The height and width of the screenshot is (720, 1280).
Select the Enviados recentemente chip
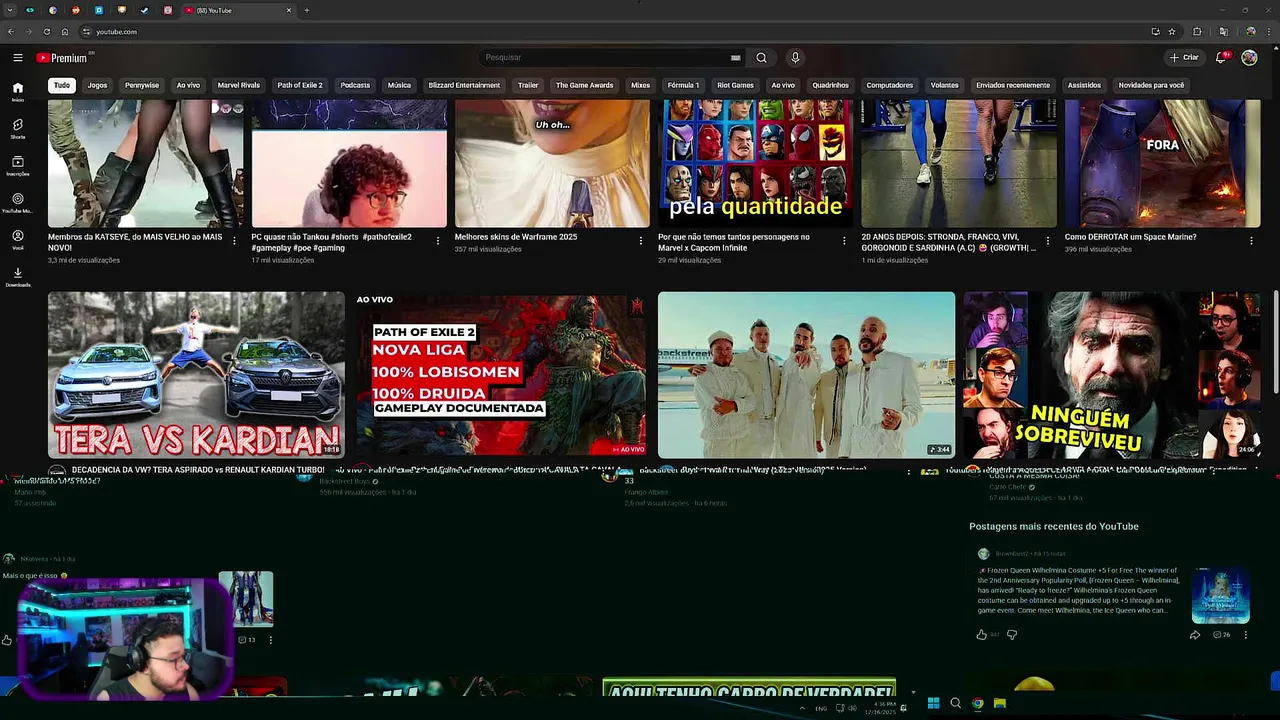pyautogui.click(x=1013, y=85)
